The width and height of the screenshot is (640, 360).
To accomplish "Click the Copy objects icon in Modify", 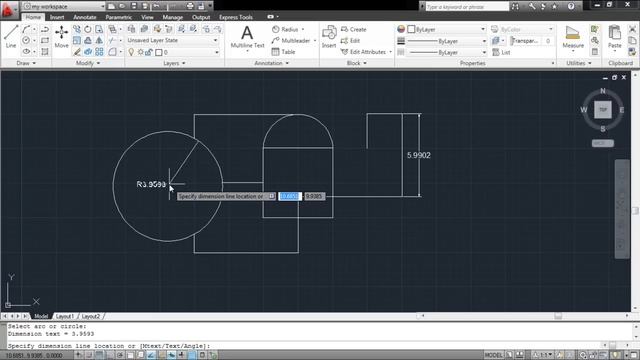I will 77,29.
